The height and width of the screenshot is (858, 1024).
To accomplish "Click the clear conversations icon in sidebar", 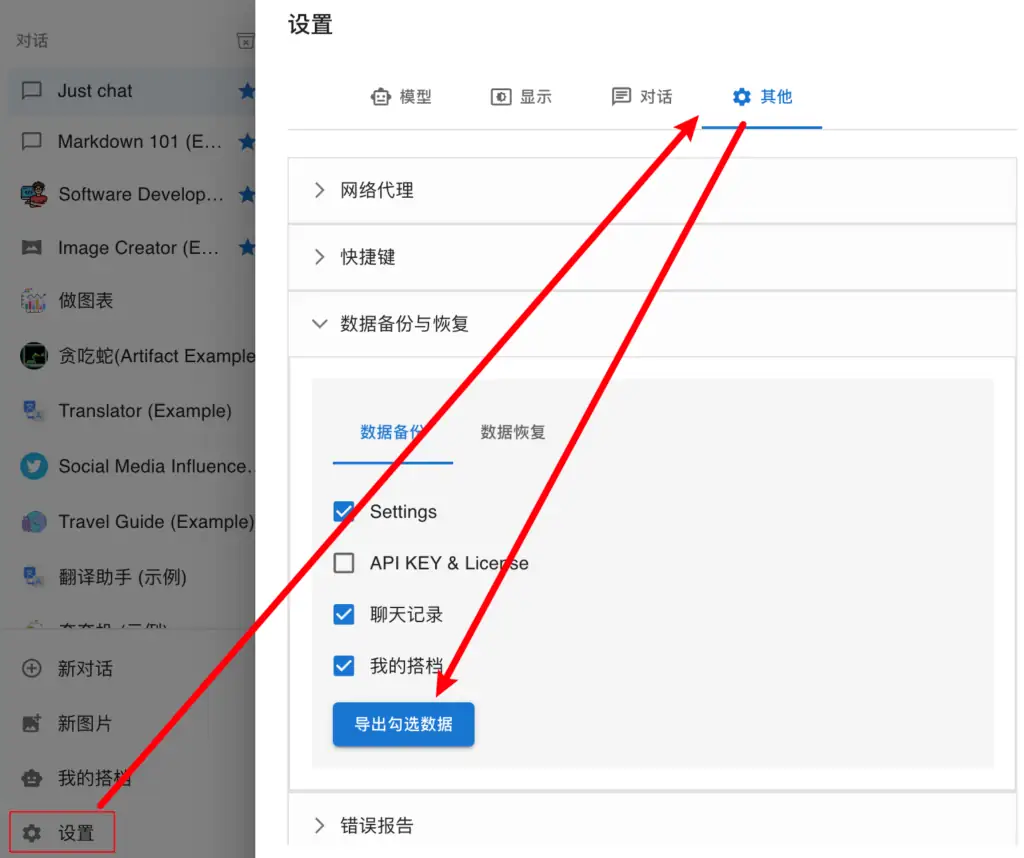I will click(x=244, y=40).
